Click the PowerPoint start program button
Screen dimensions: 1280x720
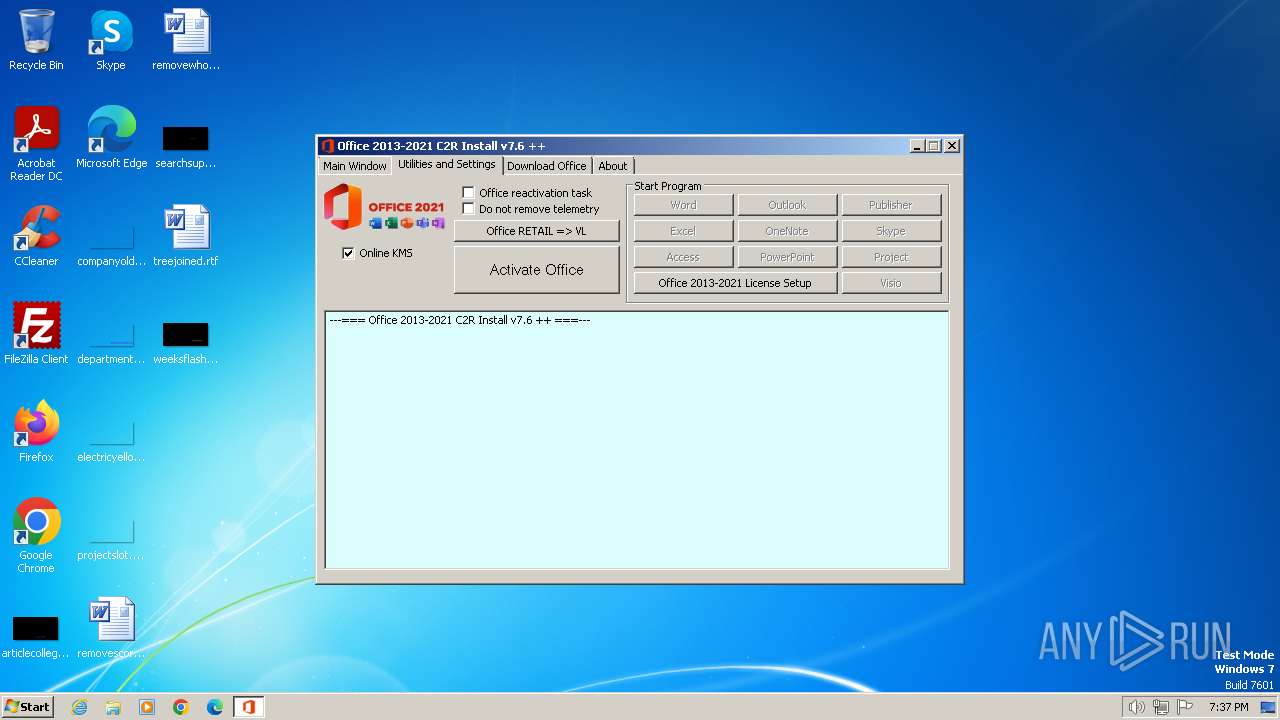(x=787, y=257)
